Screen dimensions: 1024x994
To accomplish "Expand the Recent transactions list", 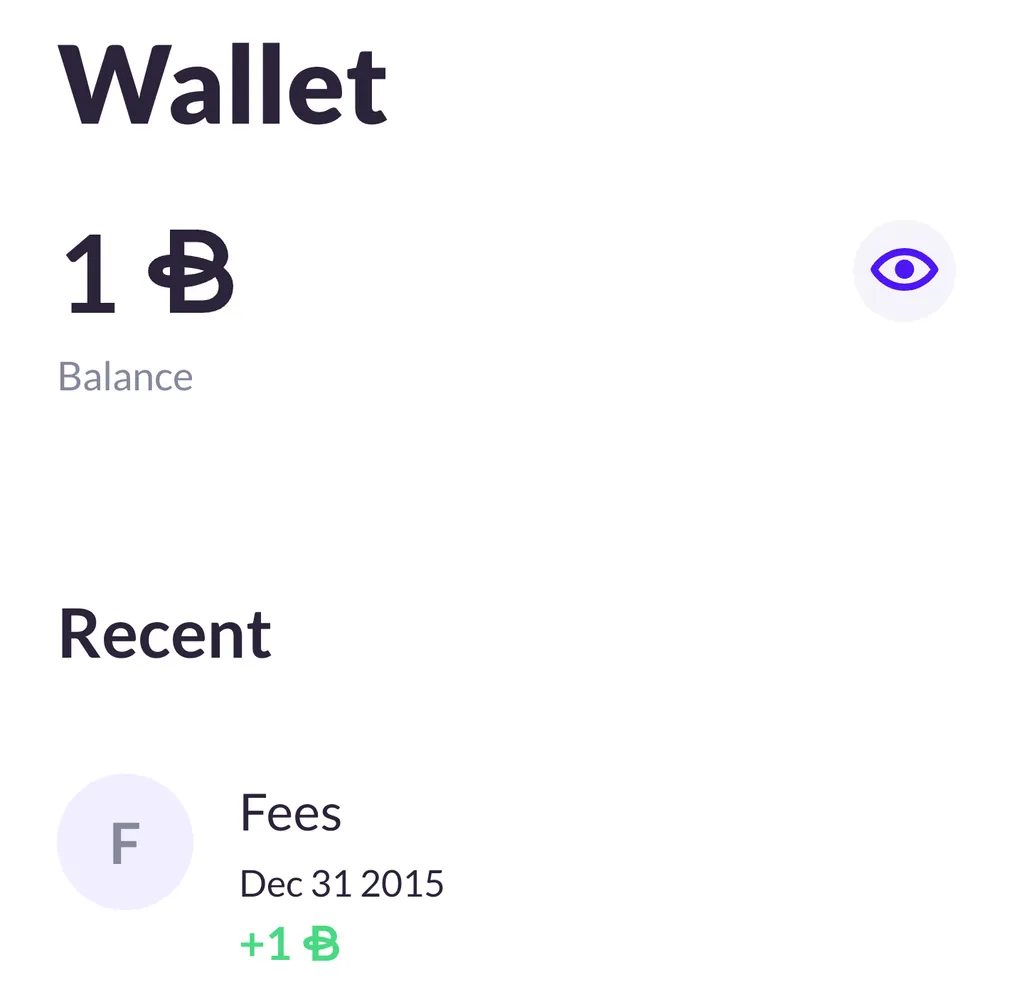I will [165, 632].
